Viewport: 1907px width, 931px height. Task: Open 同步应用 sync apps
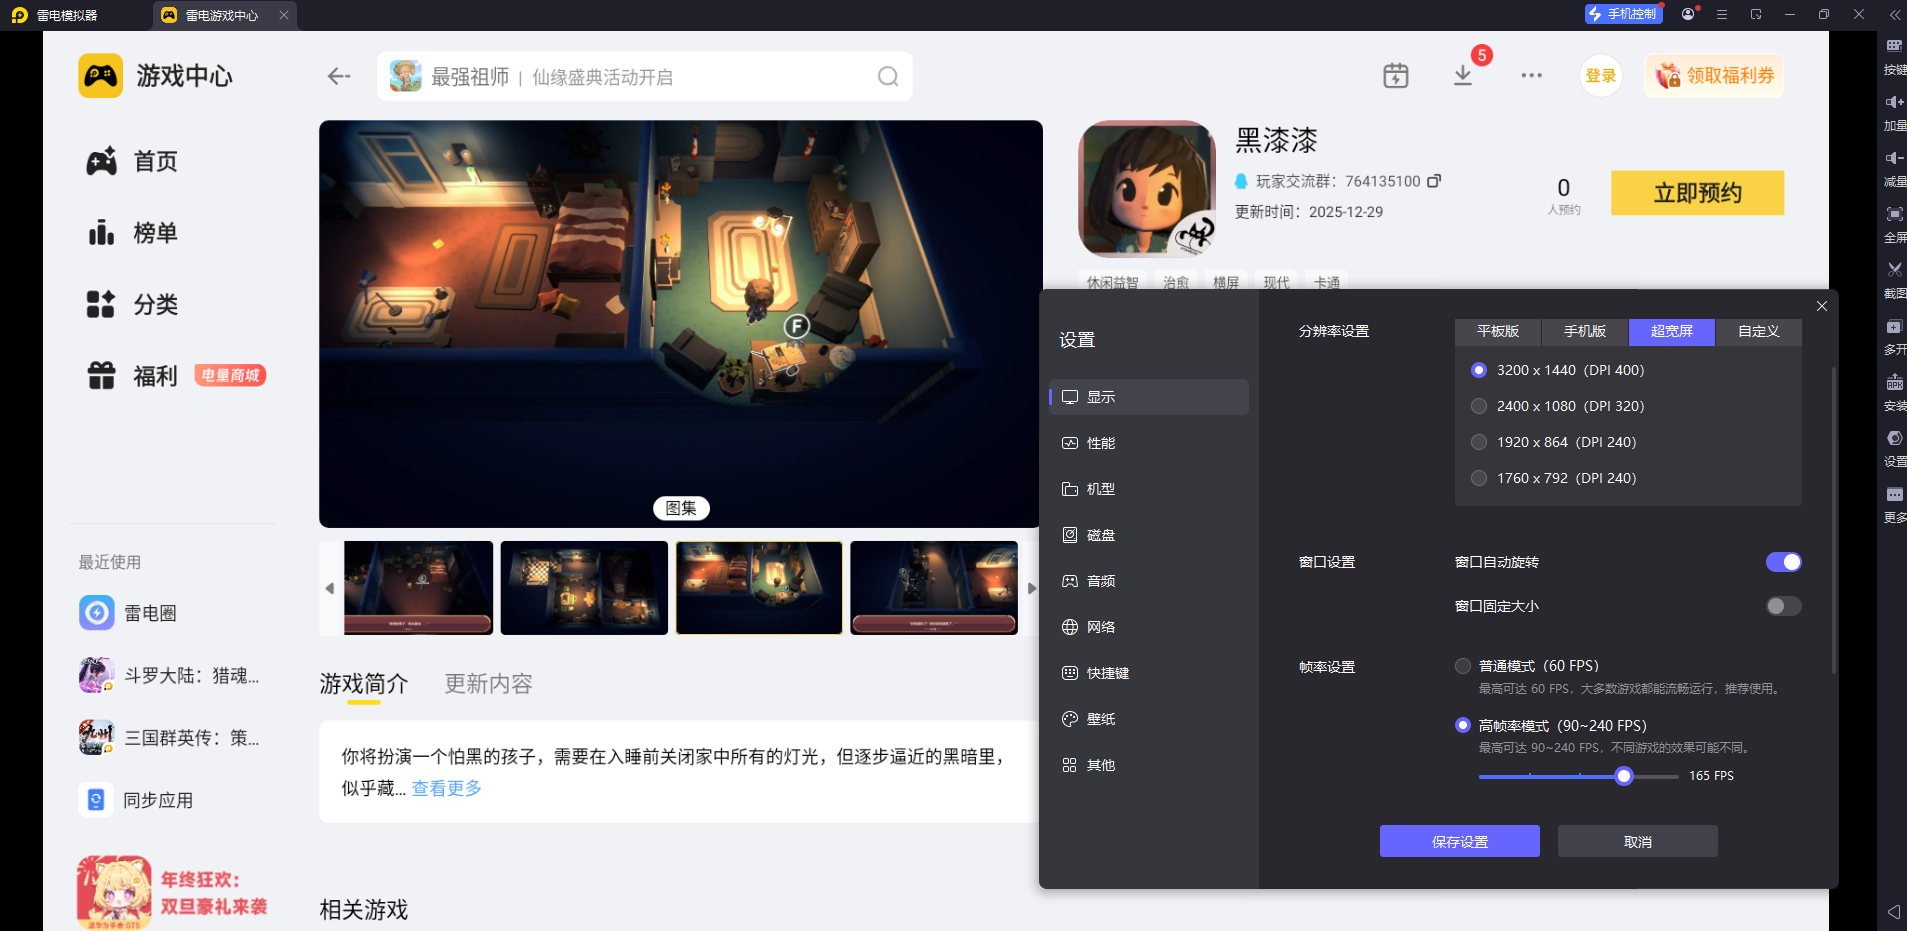coord(136,800)
